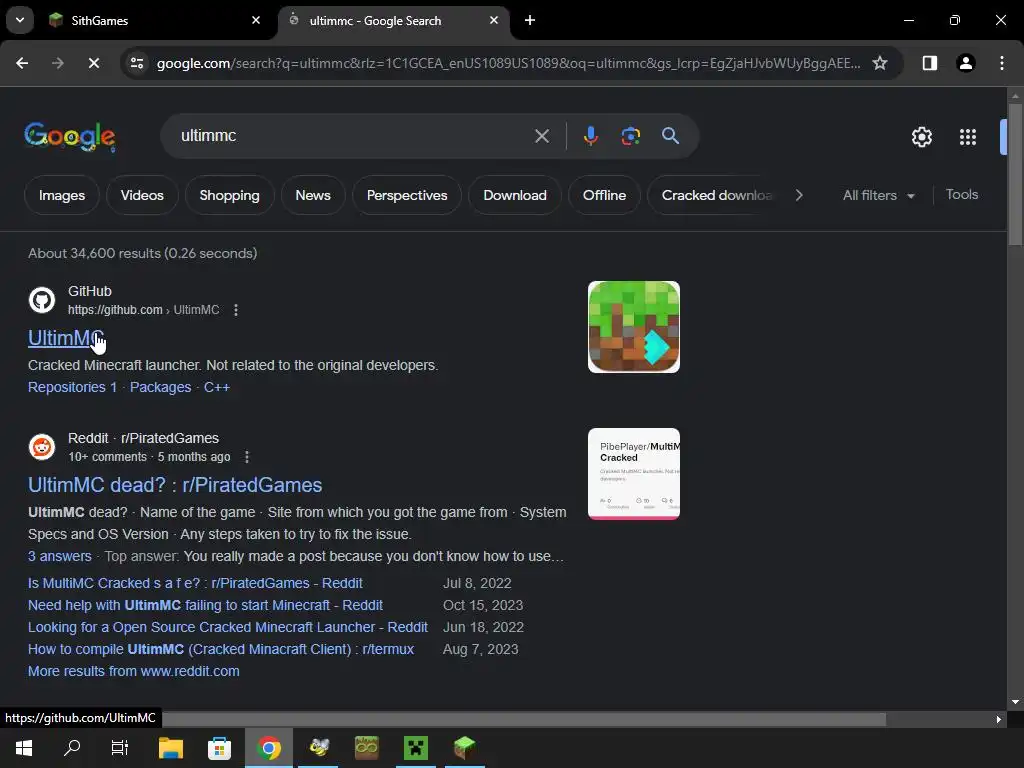Select the ultimmc Google Search tab
This screenshot has height=768, width=1024.
pyautogui.click(x=394, y=20)
